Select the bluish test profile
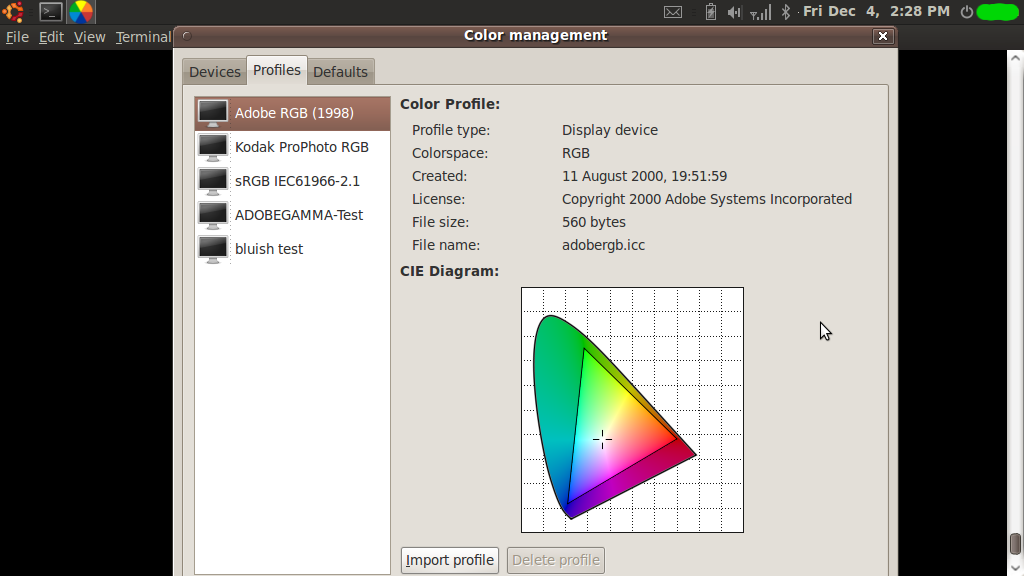Image resolution: width=1024 pixels, height=576 pixels. [293, 249]
